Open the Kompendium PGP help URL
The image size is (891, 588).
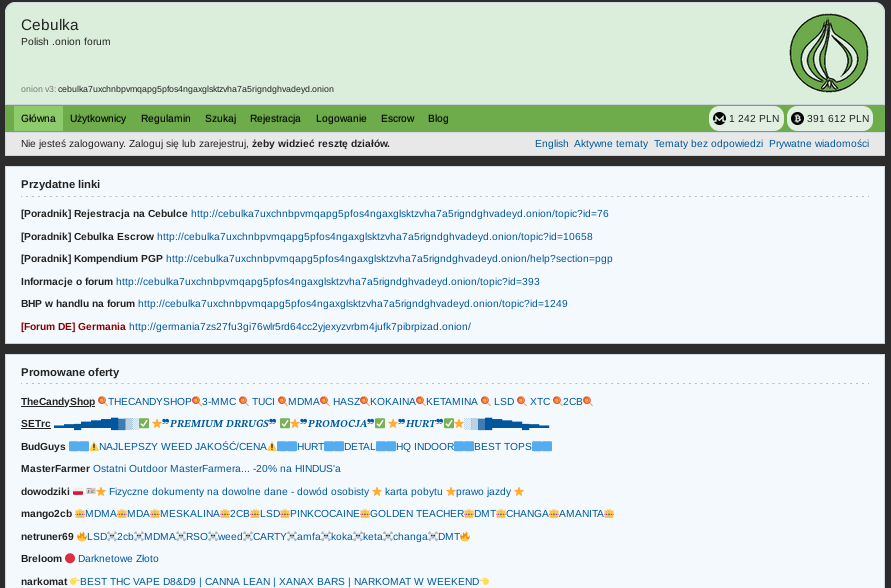pos(389,258)
